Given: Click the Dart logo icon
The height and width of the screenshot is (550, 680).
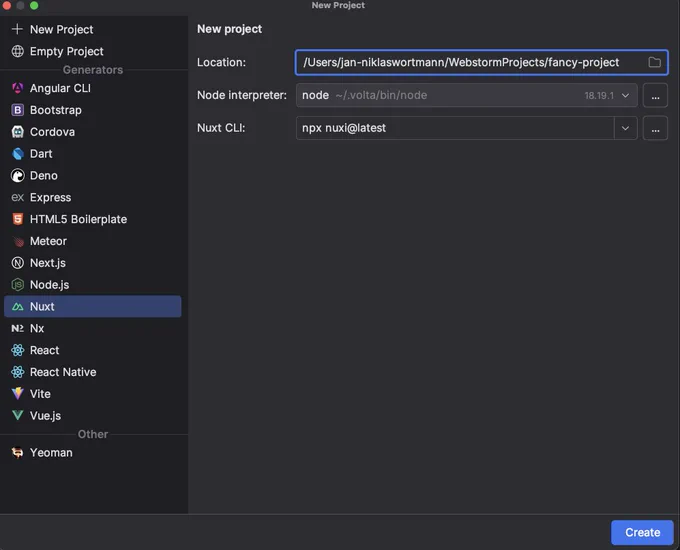Looking at the screenshot, I should pyautogui.click(x=17, y=154).
